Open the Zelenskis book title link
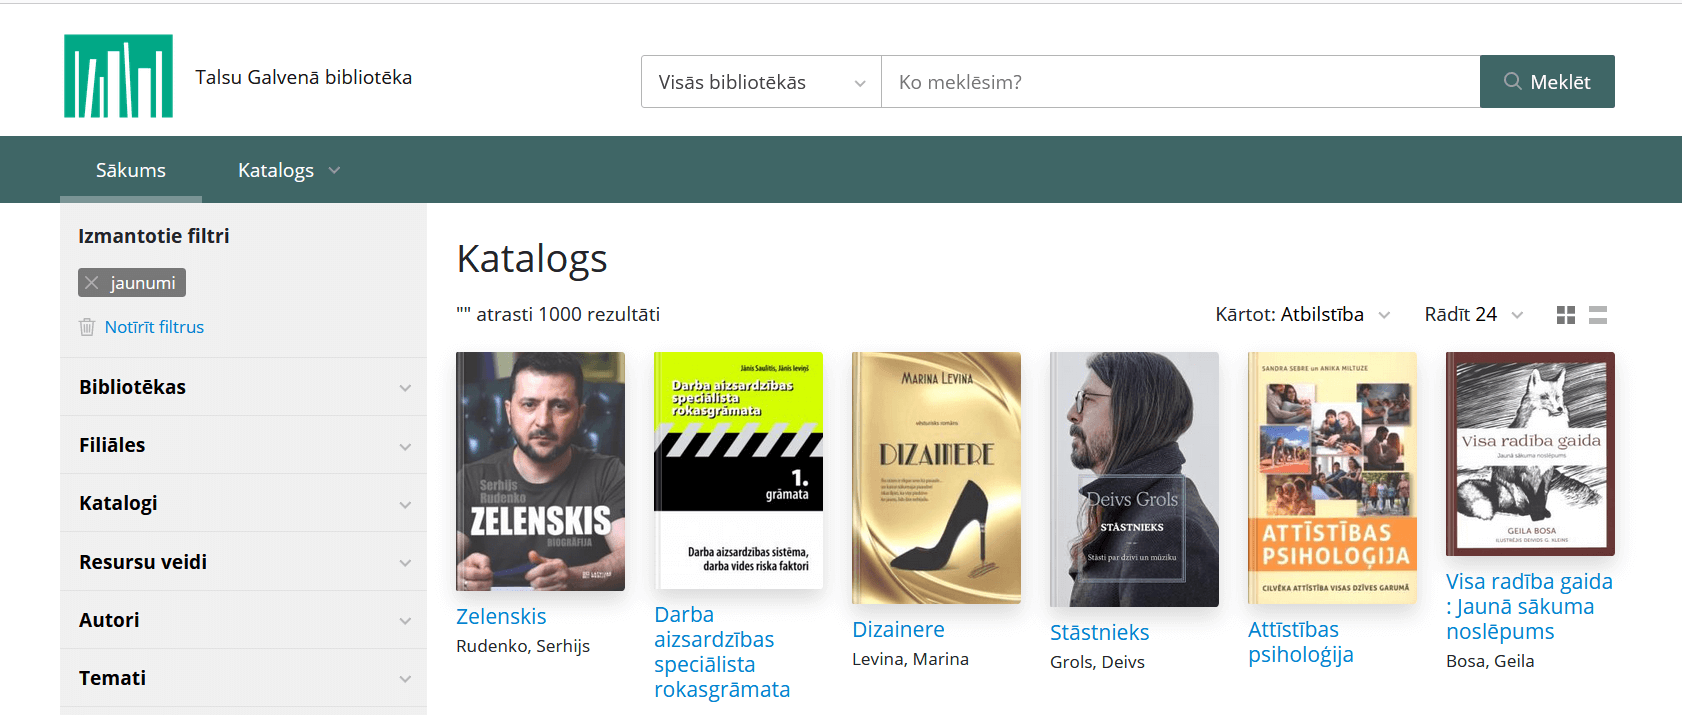This screenshot has height=715, width=1682. pyautogui.click(x=501, y=616)
